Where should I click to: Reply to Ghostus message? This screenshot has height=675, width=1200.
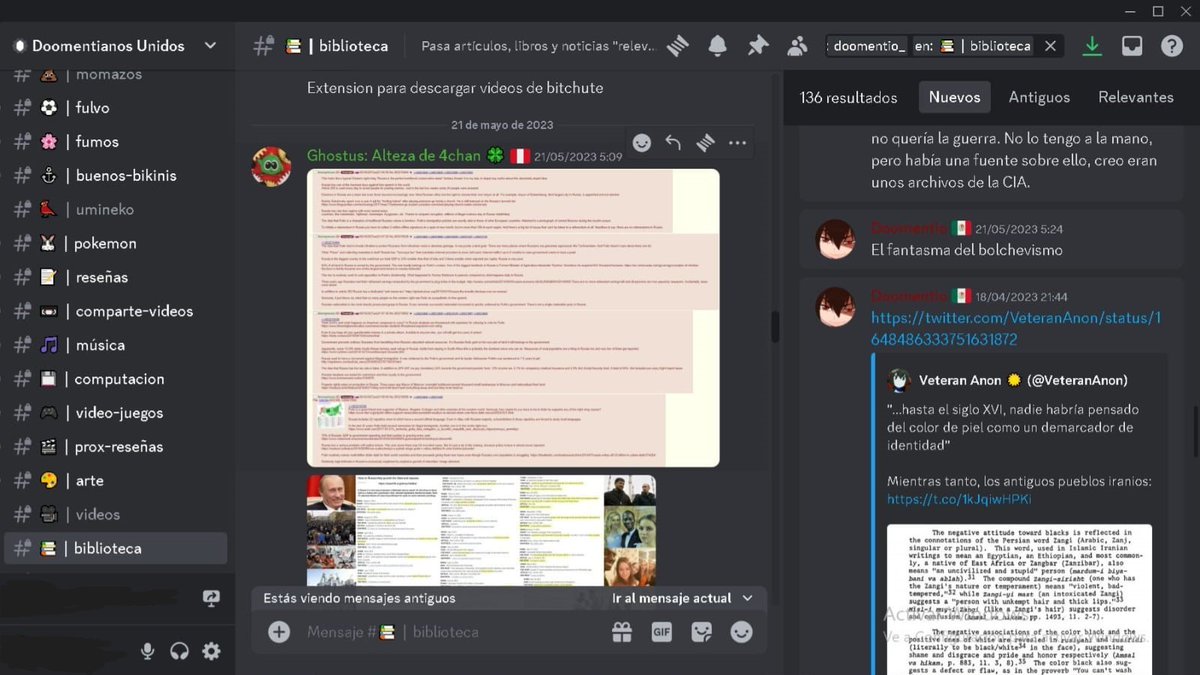pyautogui.click(x=673, y=143)
